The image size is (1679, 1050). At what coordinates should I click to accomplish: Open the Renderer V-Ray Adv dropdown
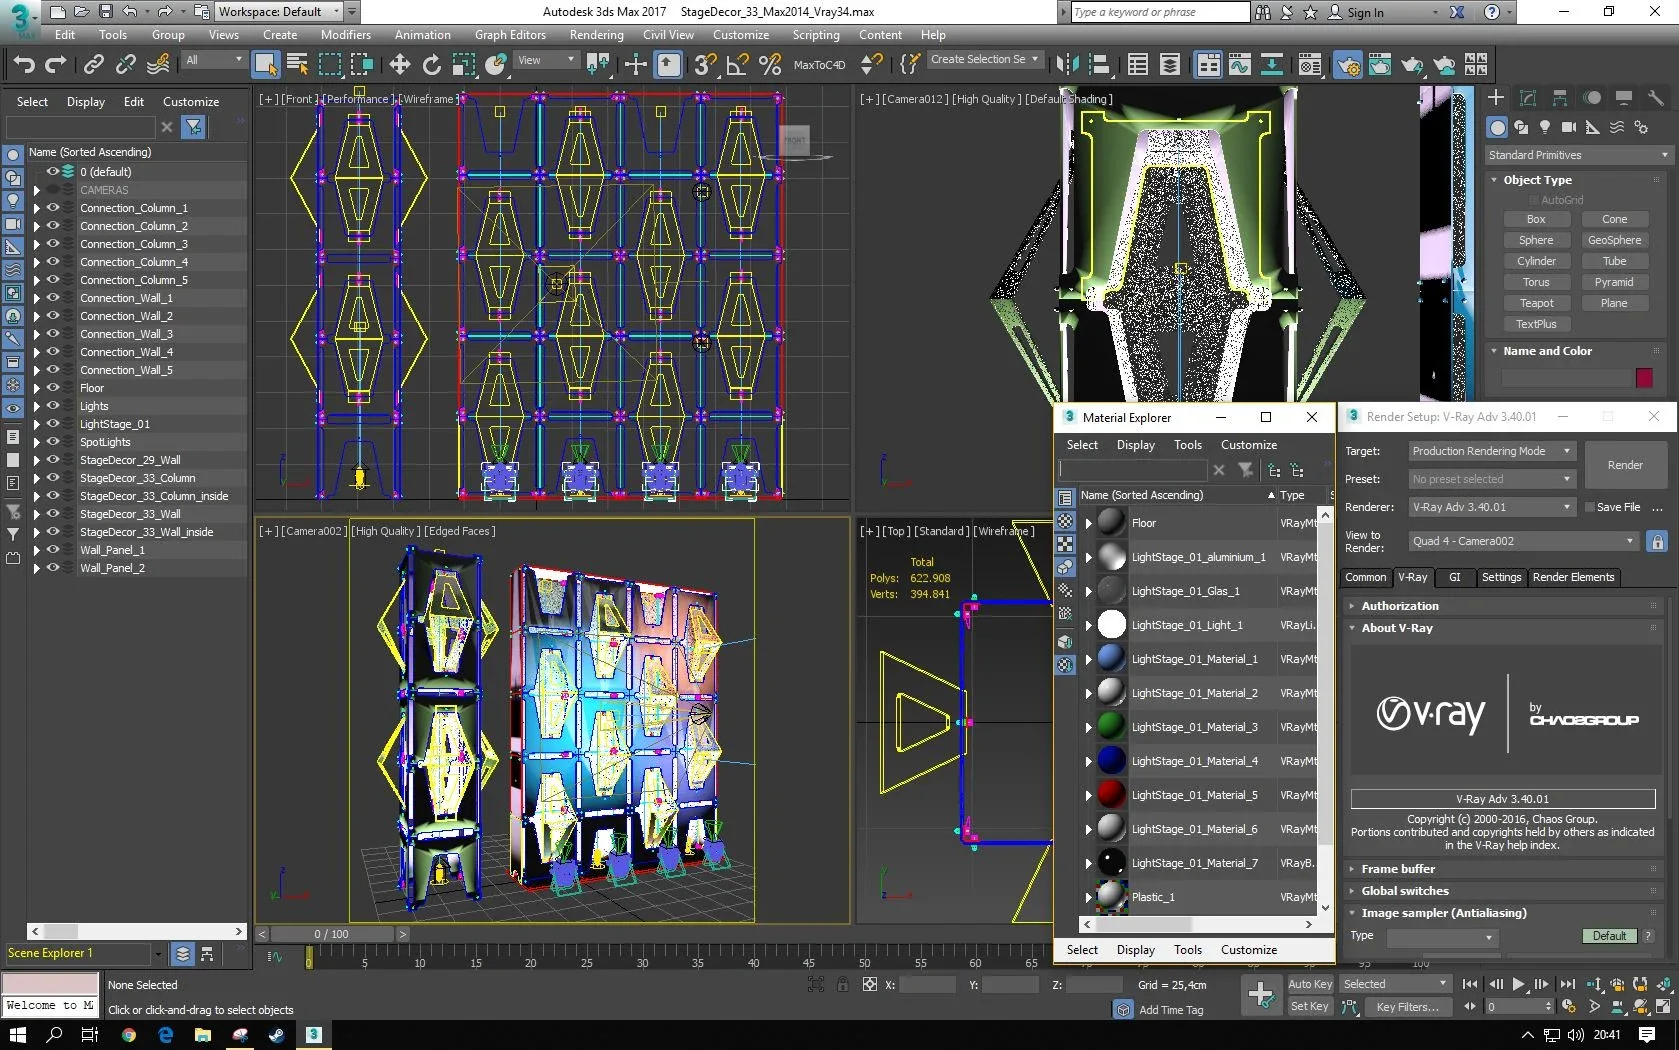[1492, 507]
